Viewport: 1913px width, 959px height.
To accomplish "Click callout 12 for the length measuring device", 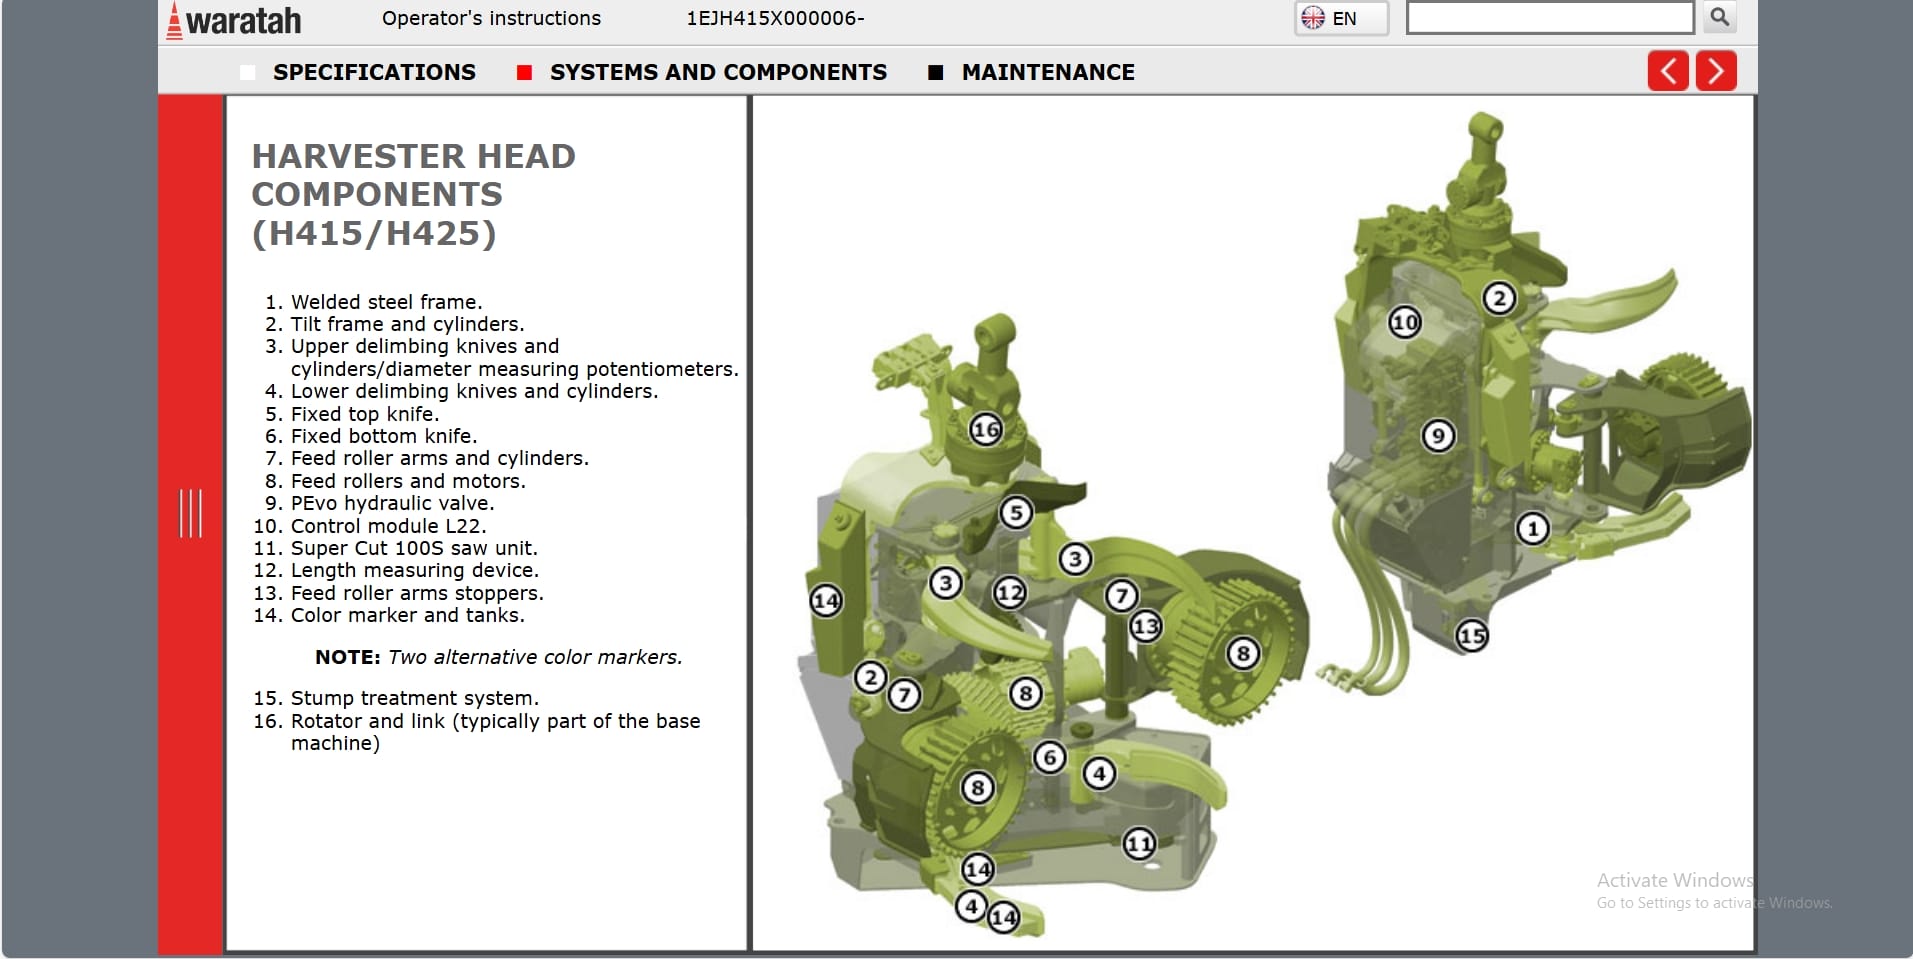I will coord(1010,593).
